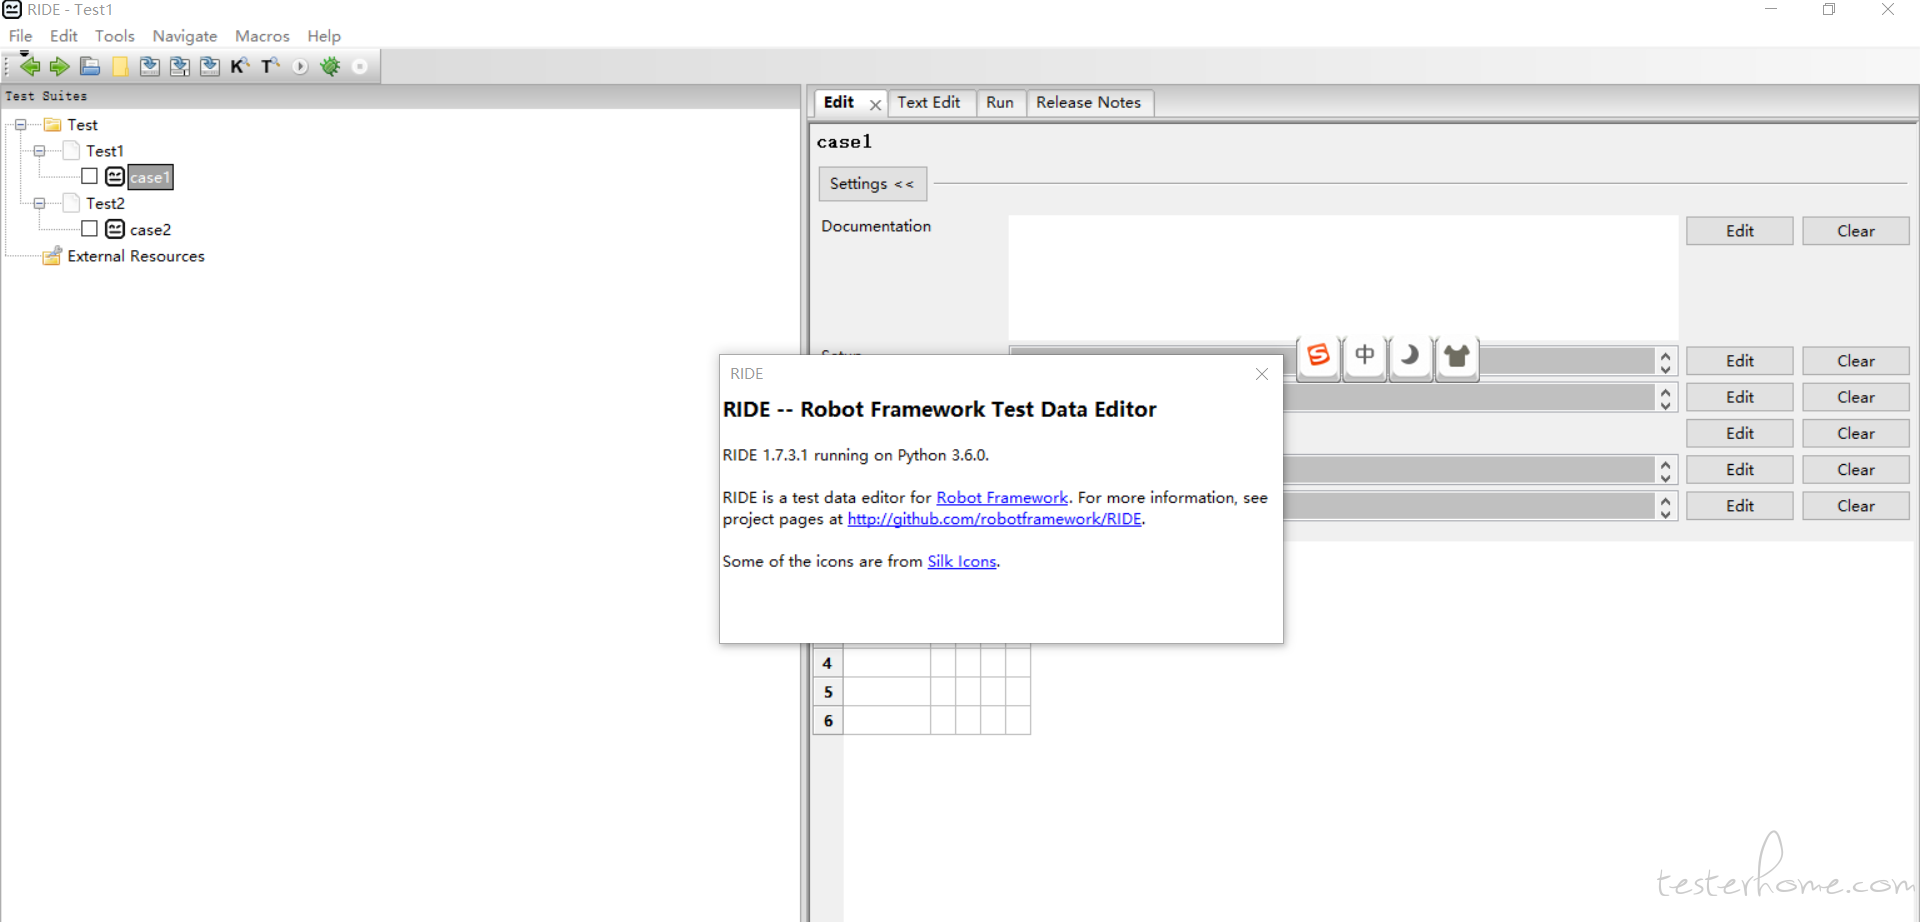Click the Test1 file icon in tree
This screenshot has width=1920, height=922.
[71, 150]
